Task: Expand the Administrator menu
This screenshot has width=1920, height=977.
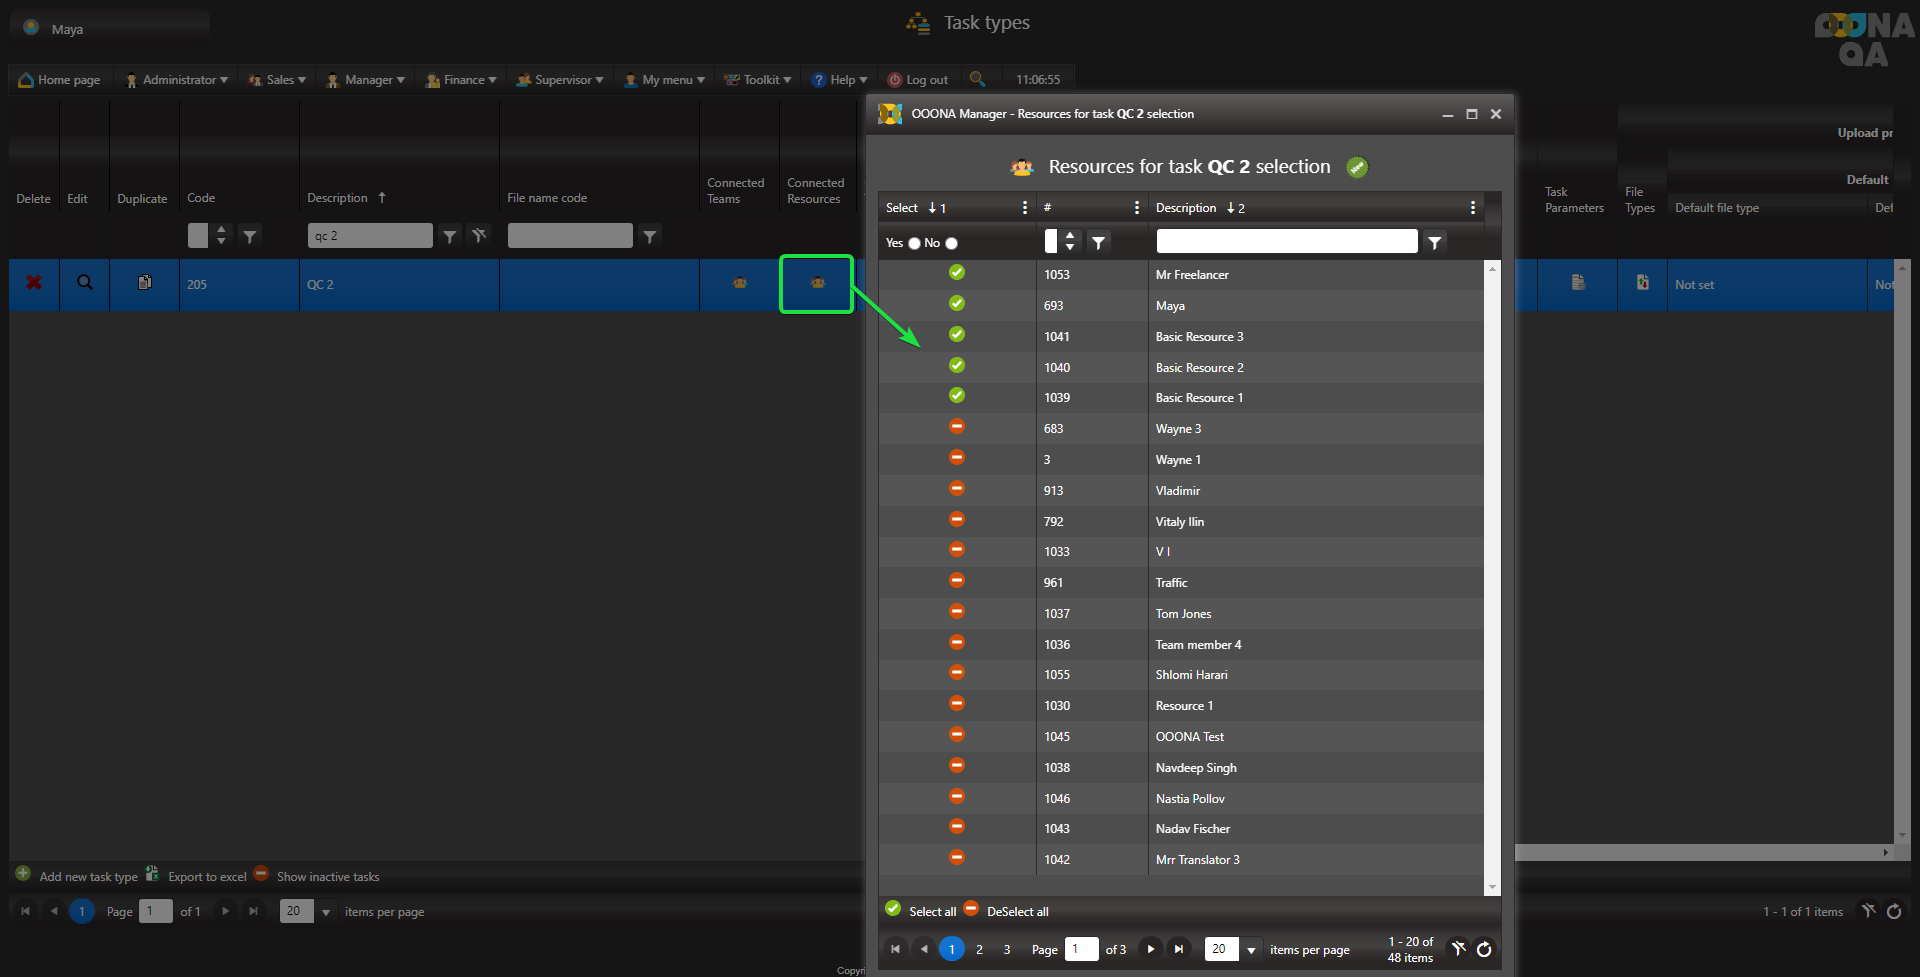Action: [178, 80]
